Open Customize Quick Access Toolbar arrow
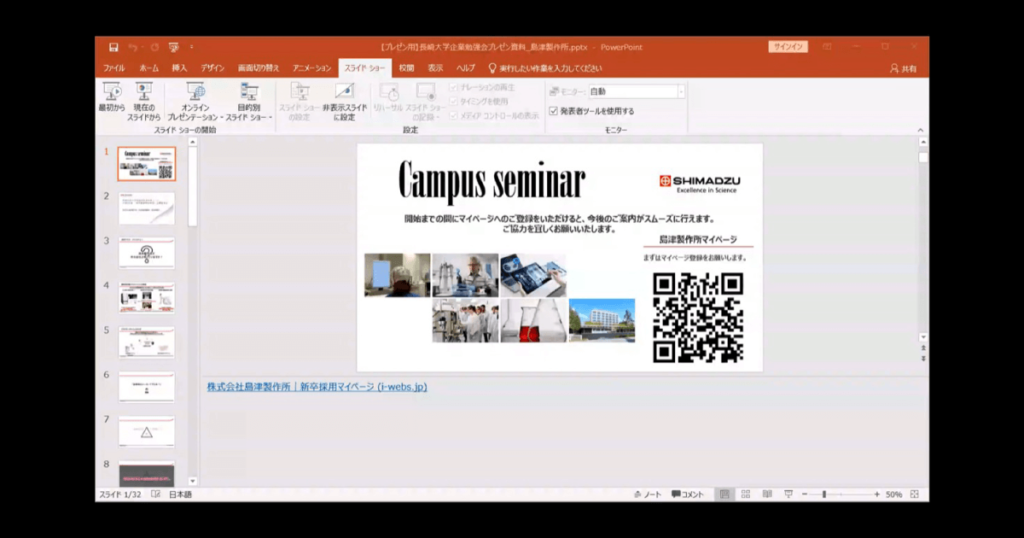Screen dimensions: 1024x538 pos(191,47)
